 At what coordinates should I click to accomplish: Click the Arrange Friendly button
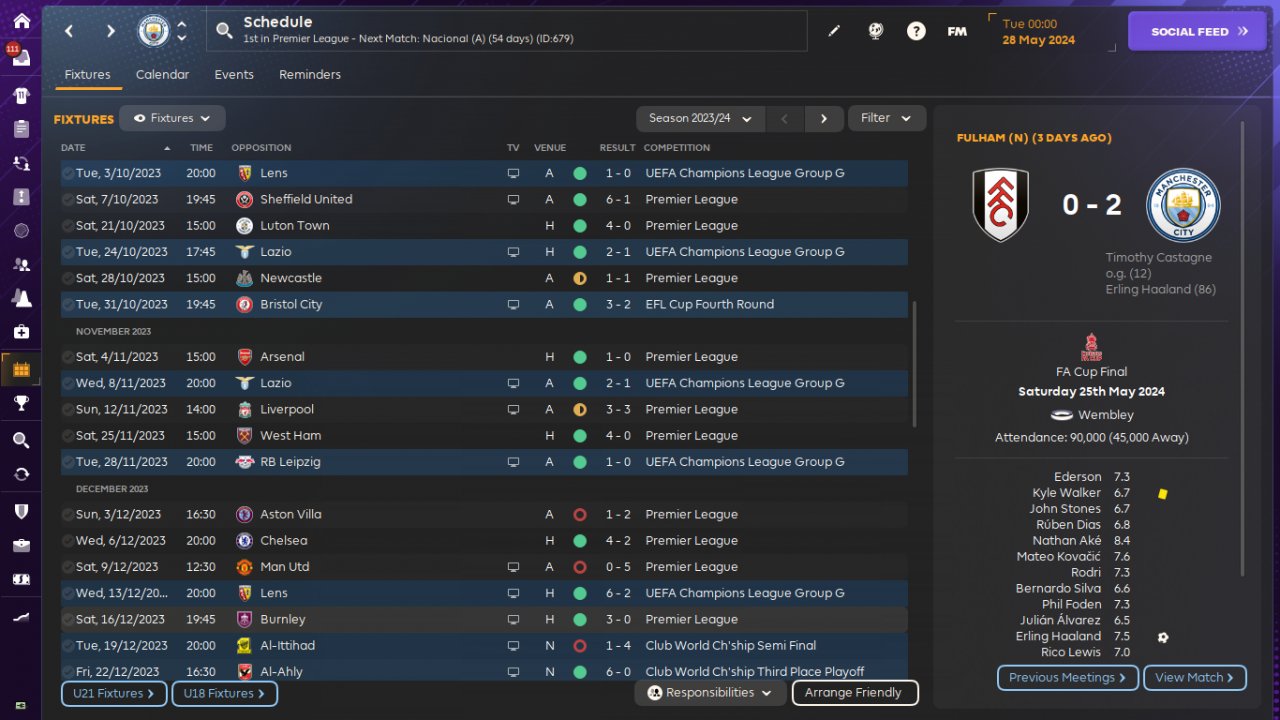855,693
